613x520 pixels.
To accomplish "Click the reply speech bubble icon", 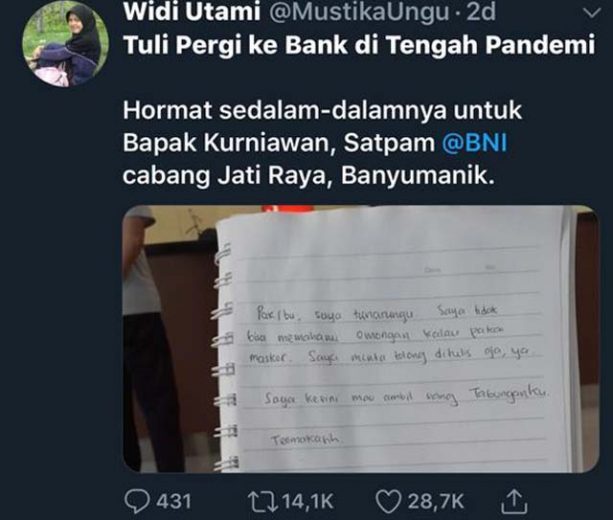I will [137, 502].
